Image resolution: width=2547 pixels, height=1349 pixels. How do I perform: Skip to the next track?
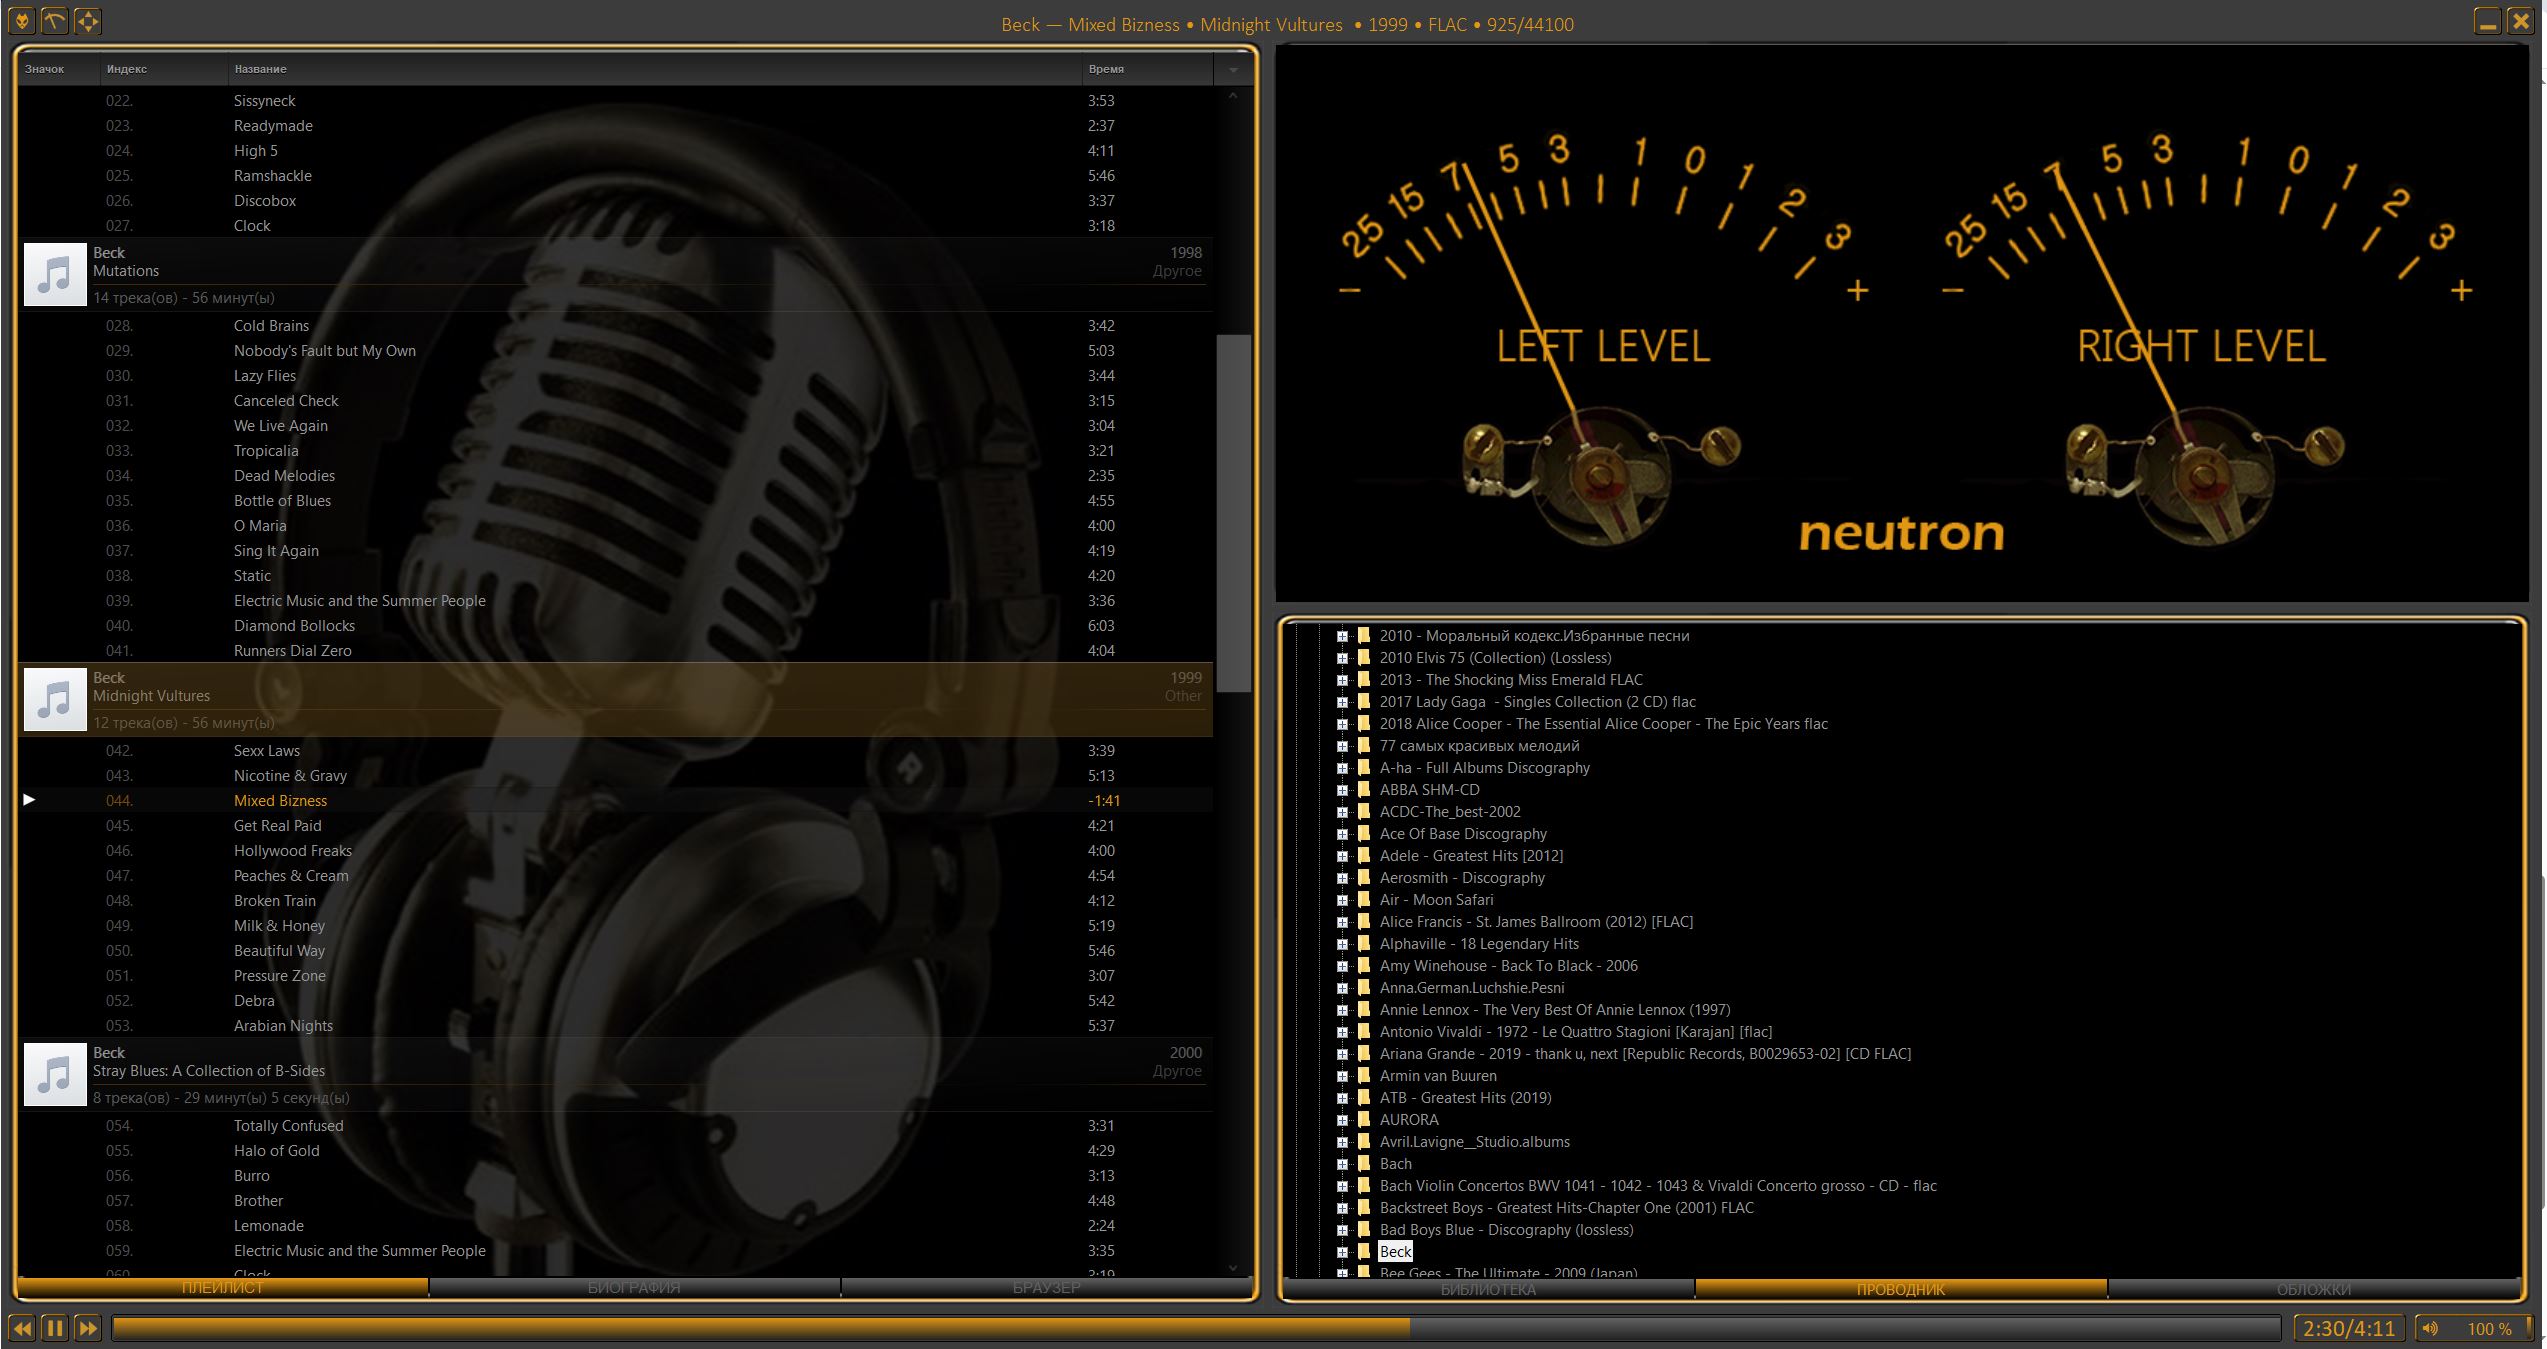tap(88, 1328)
